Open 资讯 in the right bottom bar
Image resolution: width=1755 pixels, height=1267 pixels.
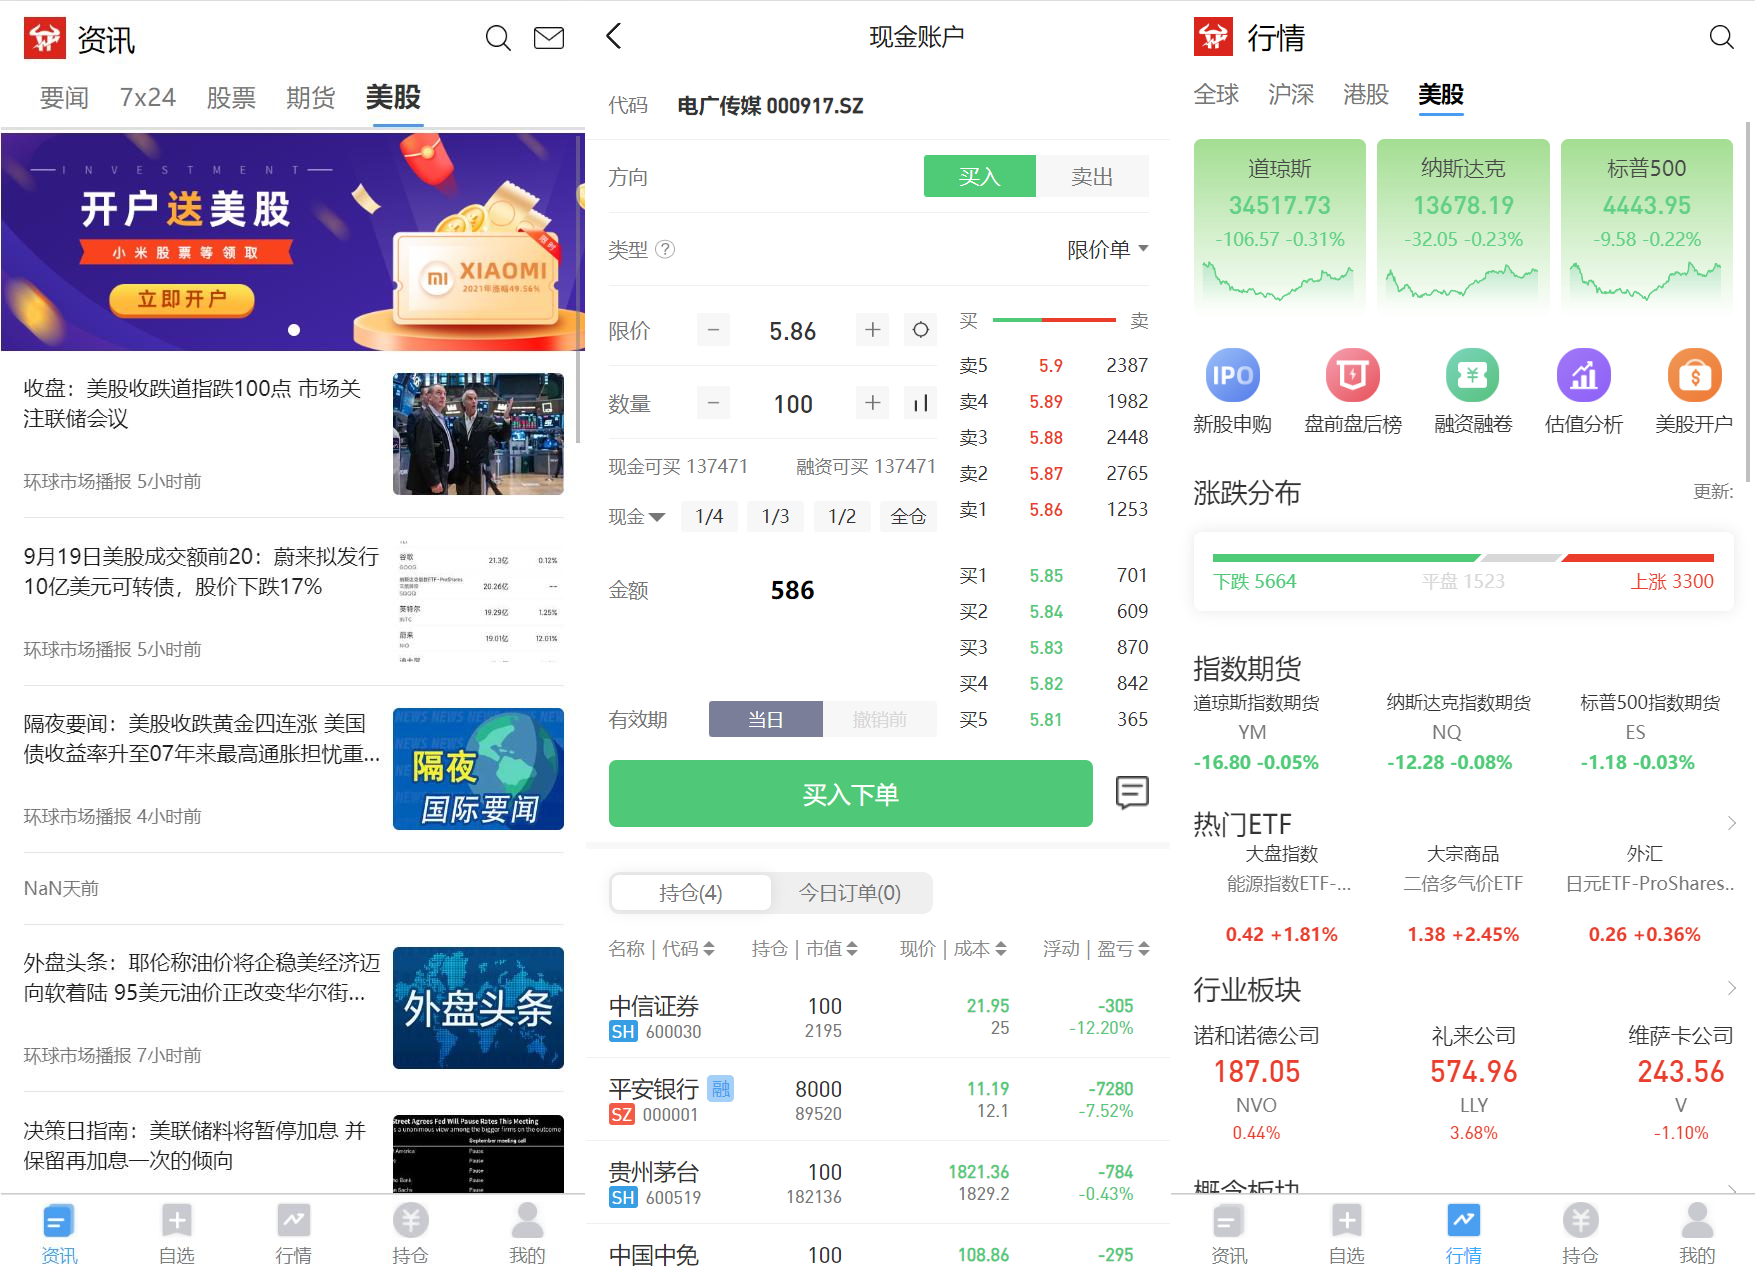(1229, 1234)
